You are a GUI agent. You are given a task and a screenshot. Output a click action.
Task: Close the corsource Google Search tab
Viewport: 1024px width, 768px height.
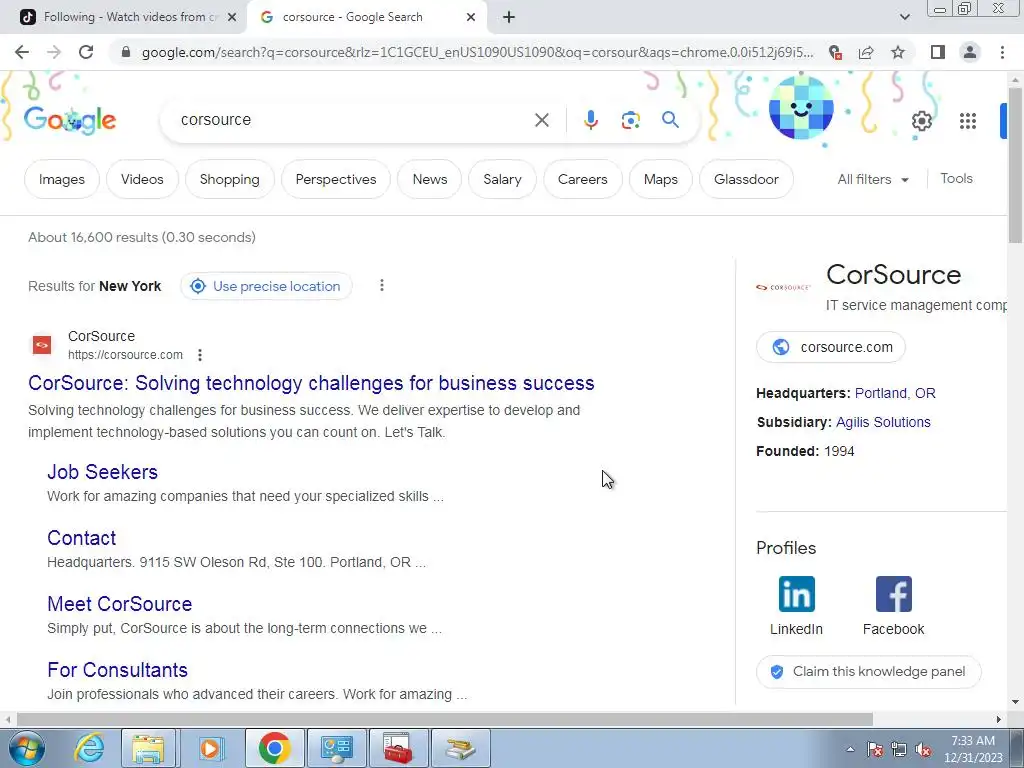[x=470, y=17]
